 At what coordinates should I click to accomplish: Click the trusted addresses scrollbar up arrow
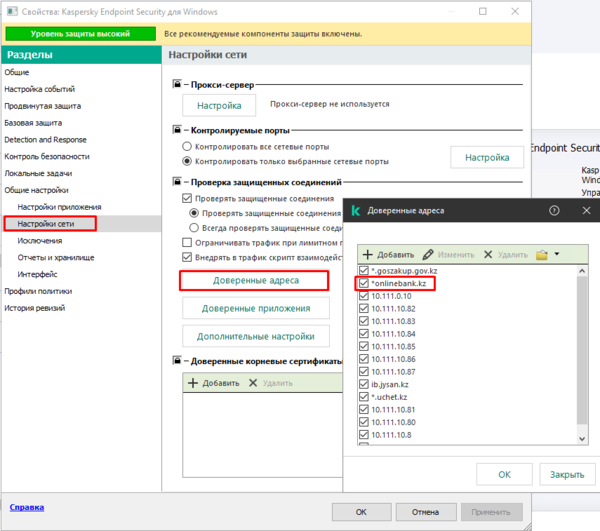tap(582, 271)
